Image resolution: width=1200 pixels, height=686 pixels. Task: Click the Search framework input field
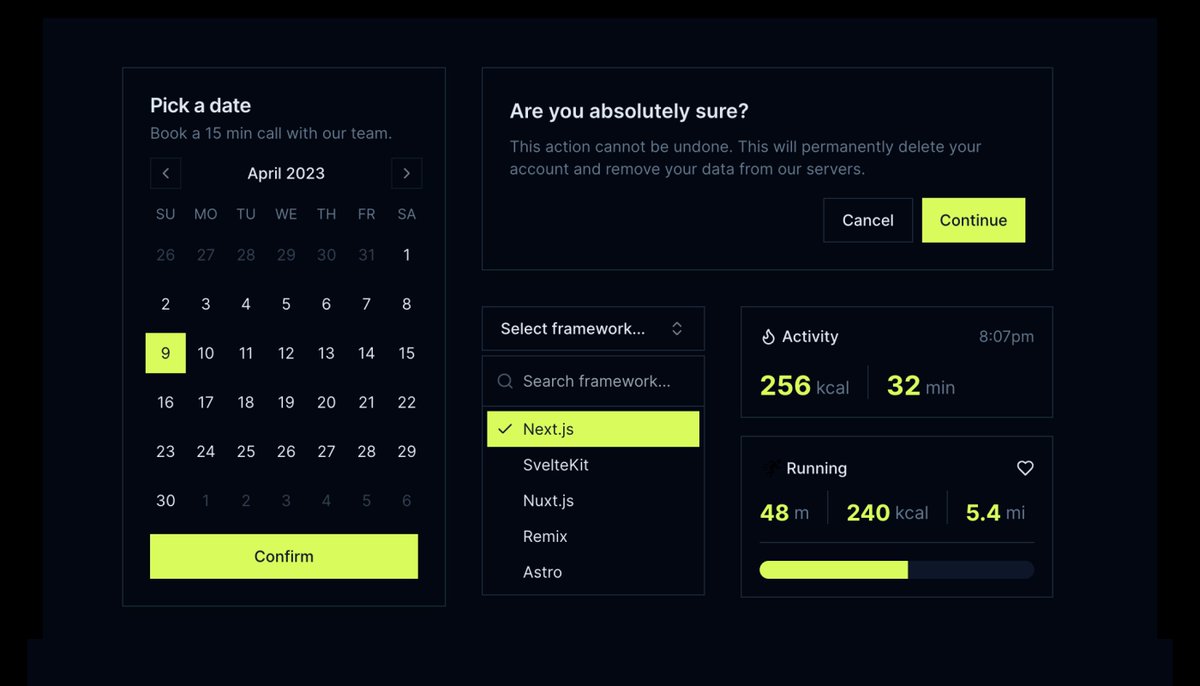(593, 381)
